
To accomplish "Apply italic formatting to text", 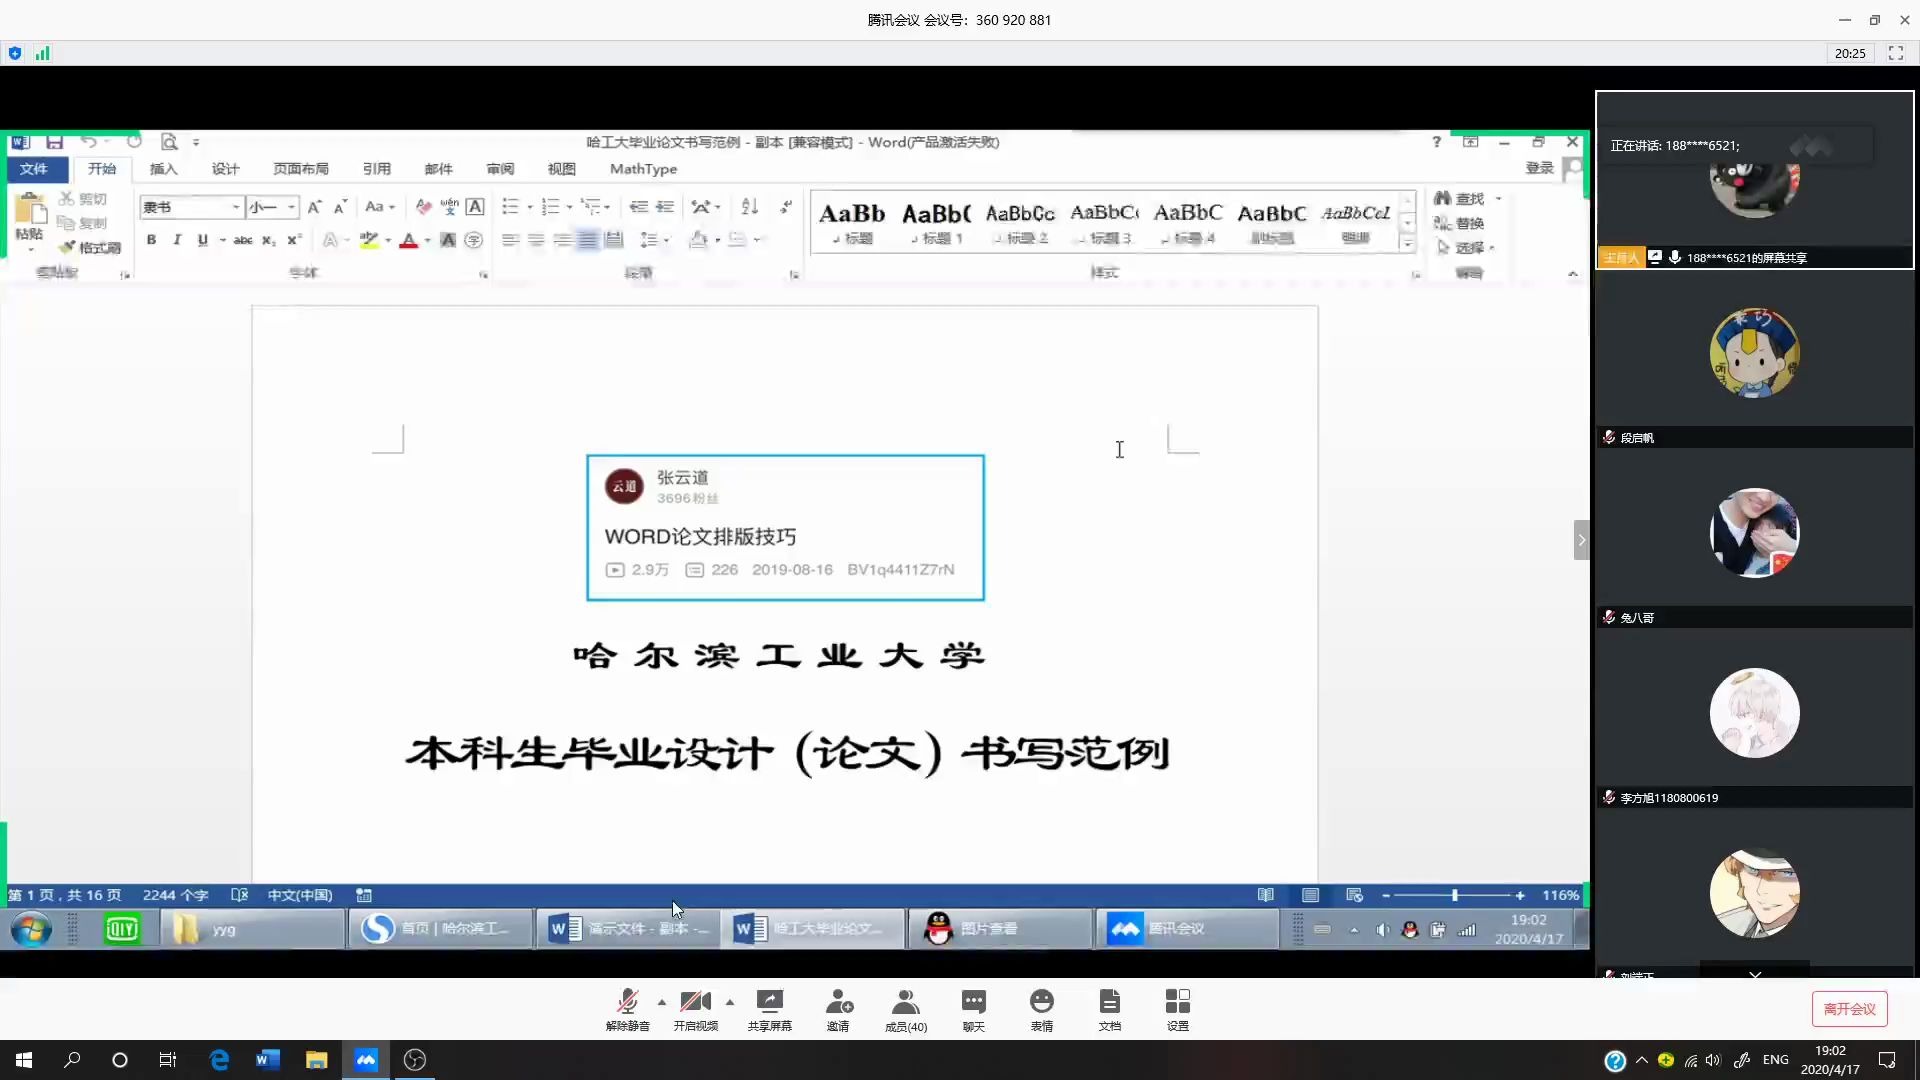I will coord(177,240).
